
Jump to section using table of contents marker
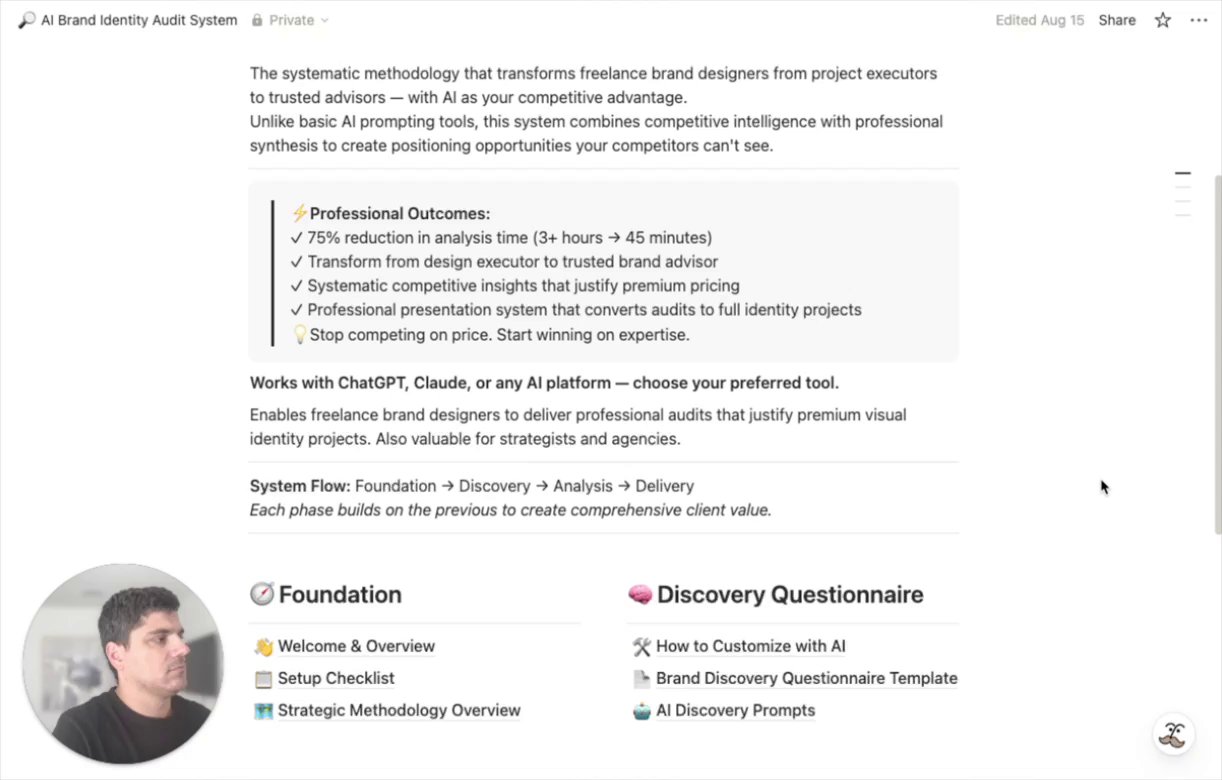click(x=1183, y=174)
